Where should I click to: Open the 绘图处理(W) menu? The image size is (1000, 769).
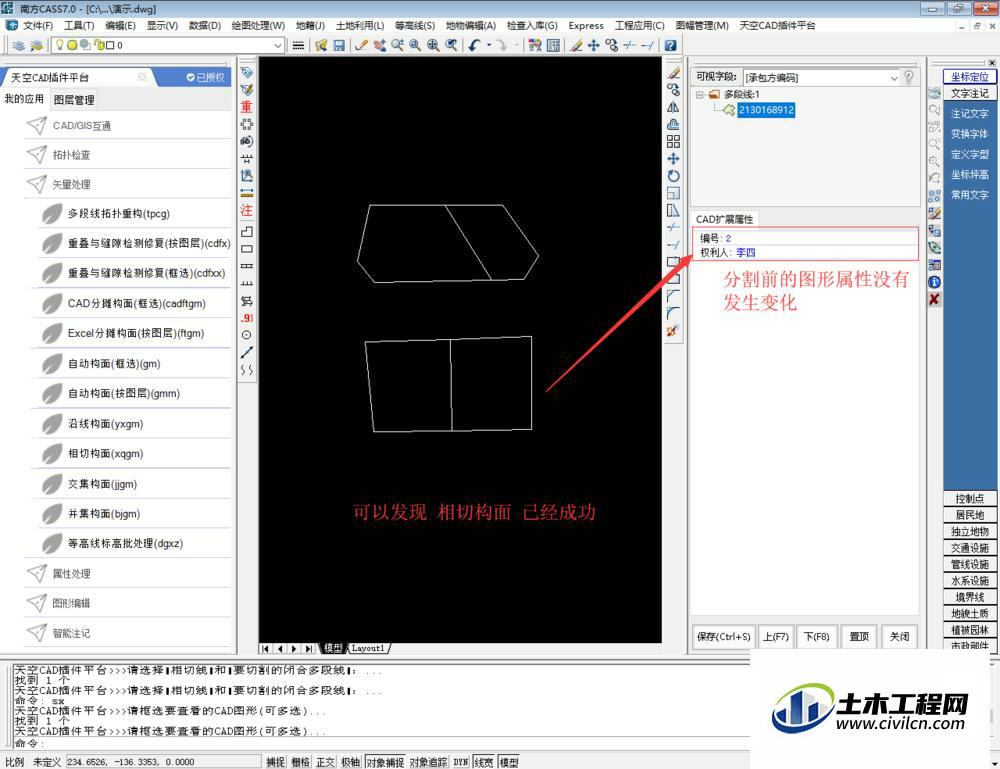tap(258, 26)
